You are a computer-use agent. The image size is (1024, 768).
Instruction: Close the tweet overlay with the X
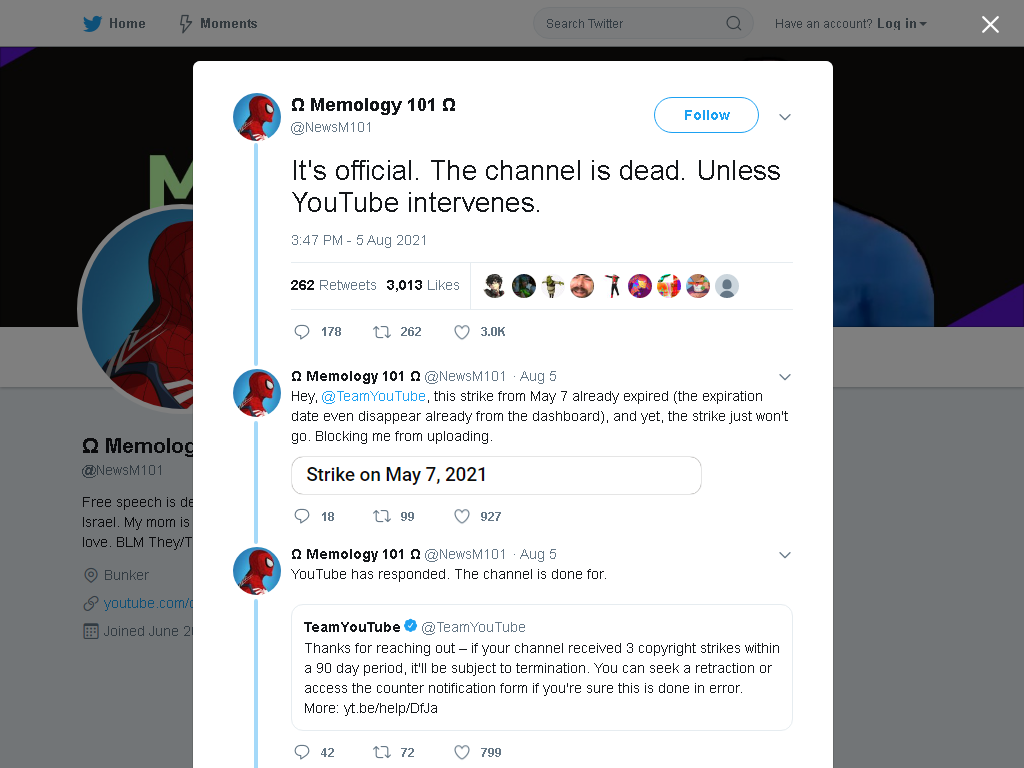990,24
